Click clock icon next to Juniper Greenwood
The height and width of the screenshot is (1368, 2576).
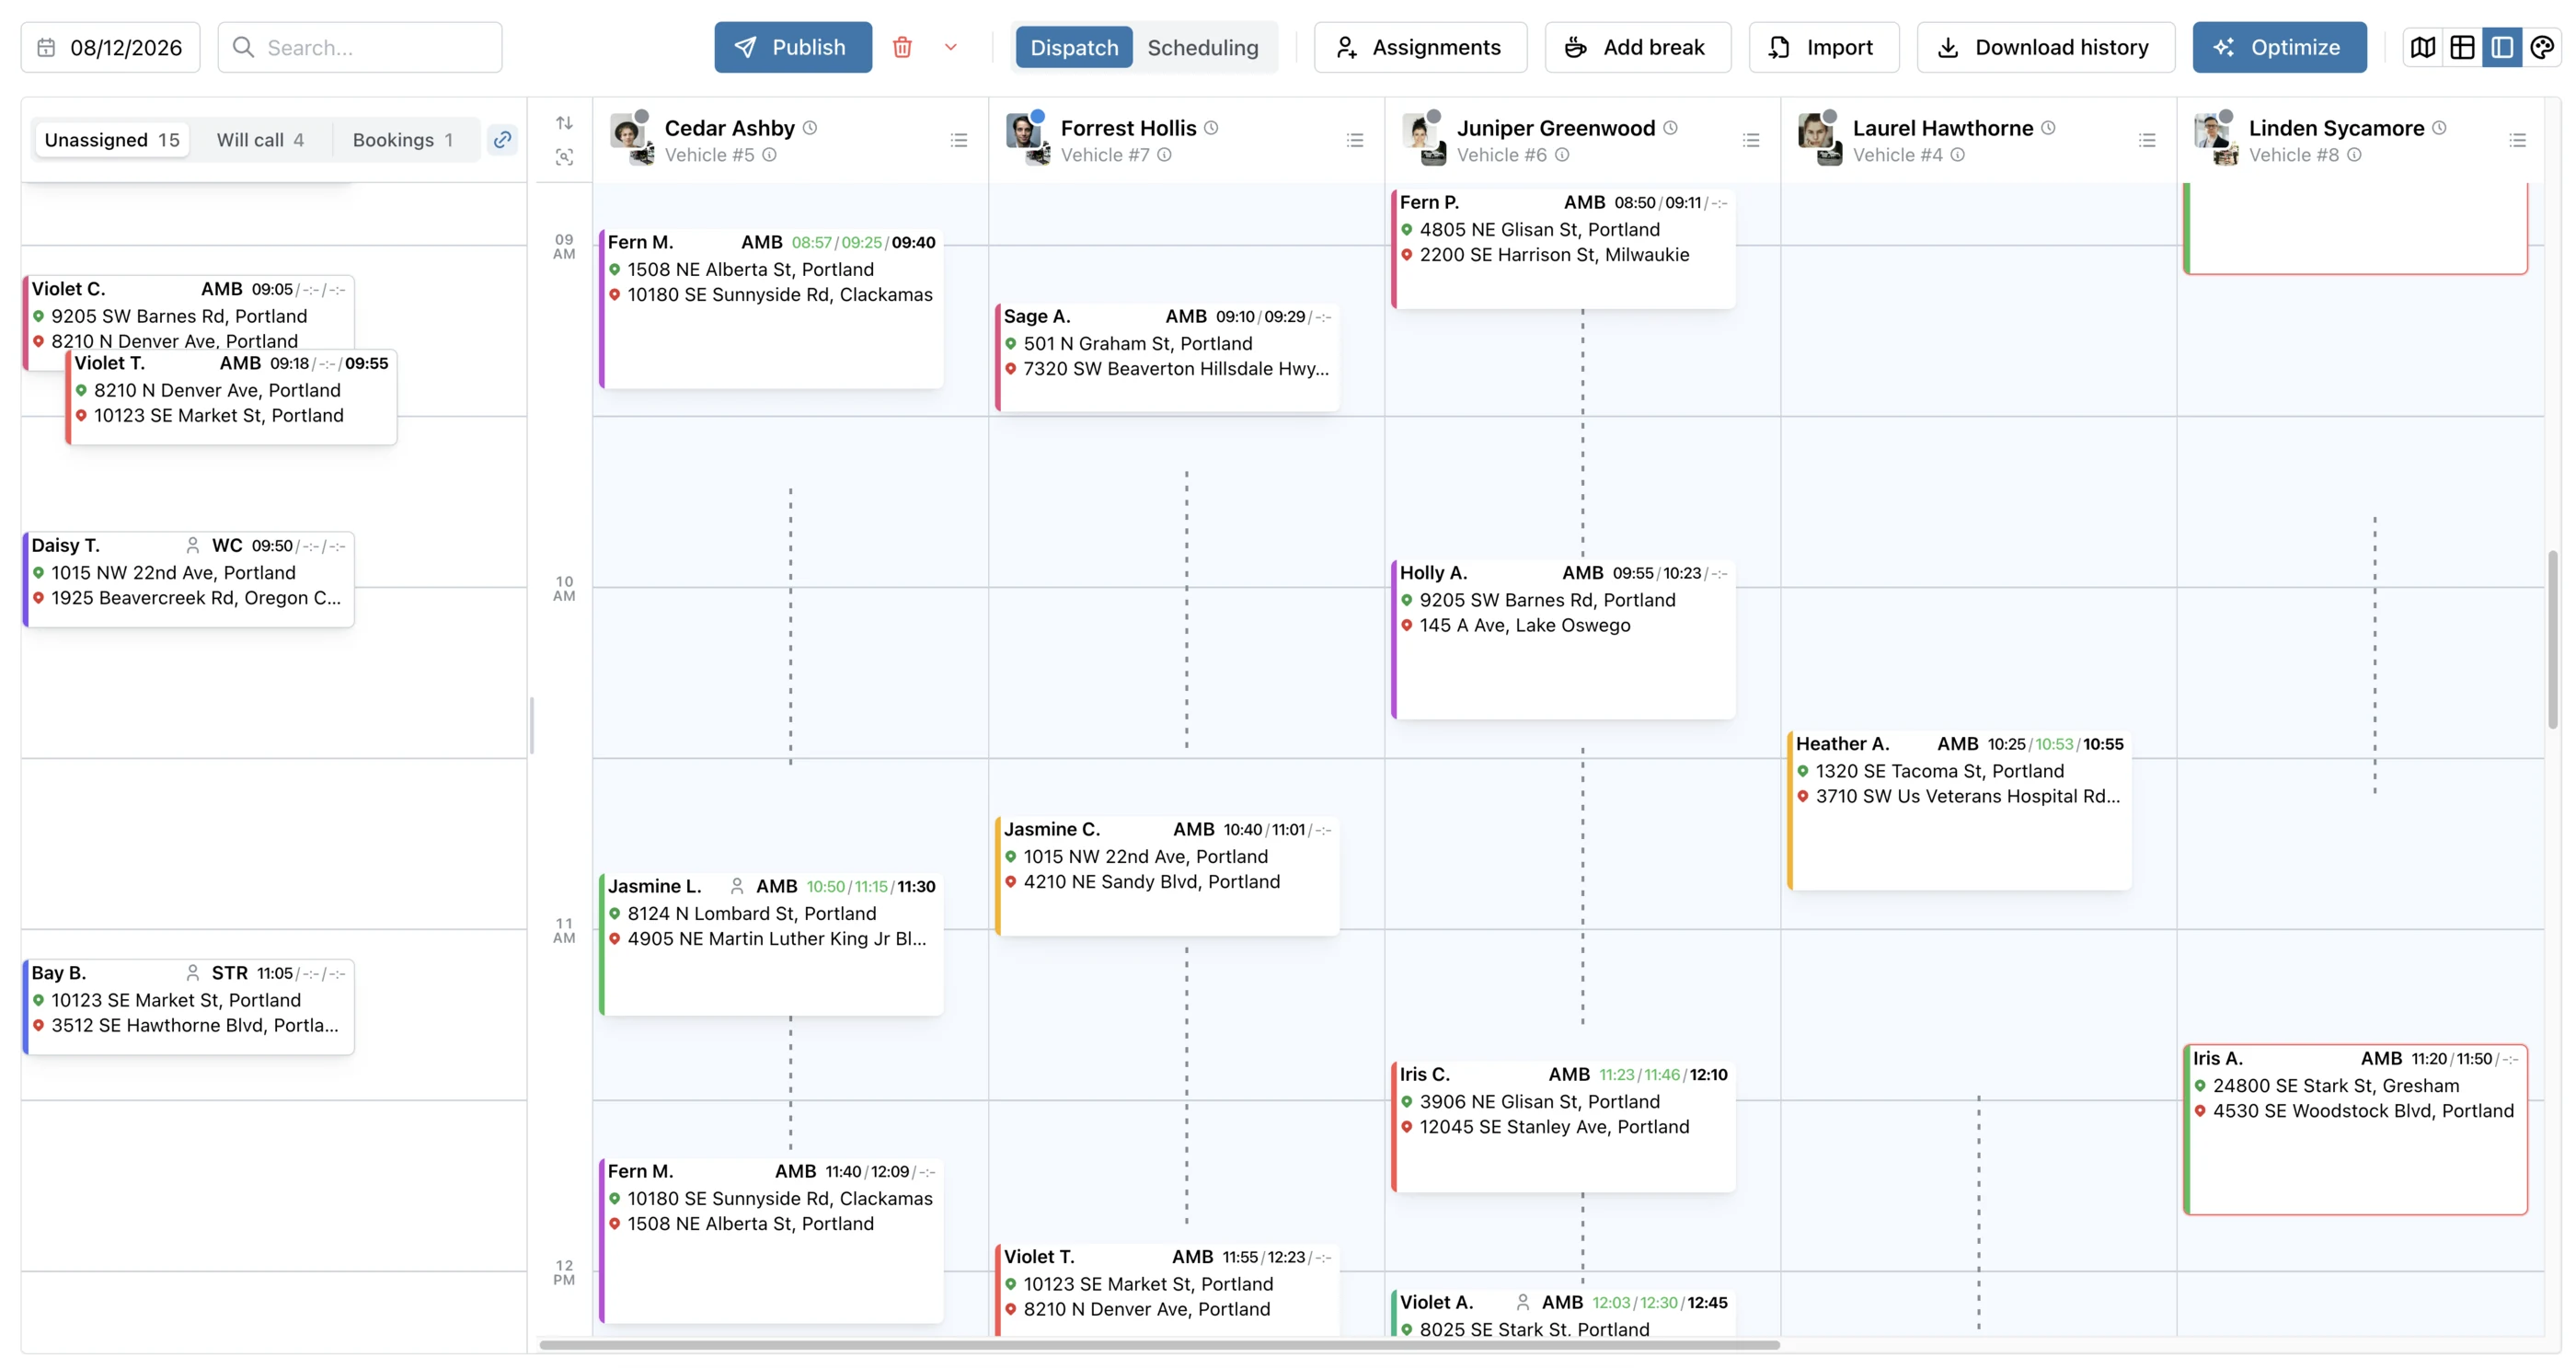click(1671, 127)
